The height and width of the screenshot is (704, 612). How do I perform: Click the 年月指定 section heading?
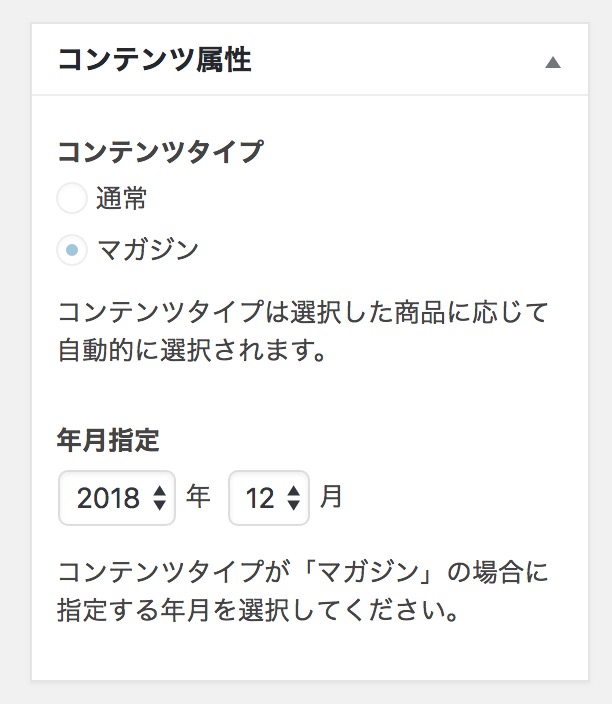point(109,439)
